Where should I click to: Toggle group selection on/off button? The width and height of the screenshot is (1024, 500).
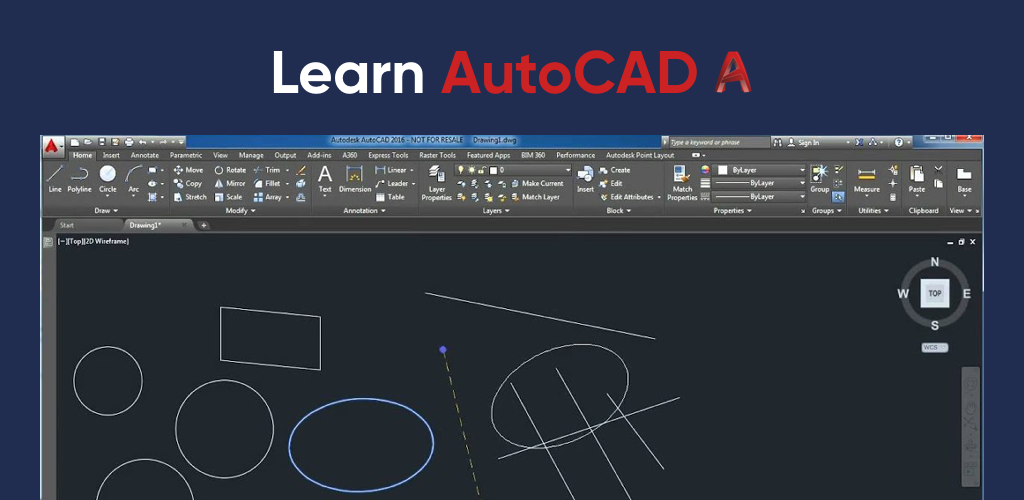click(839, 196)
